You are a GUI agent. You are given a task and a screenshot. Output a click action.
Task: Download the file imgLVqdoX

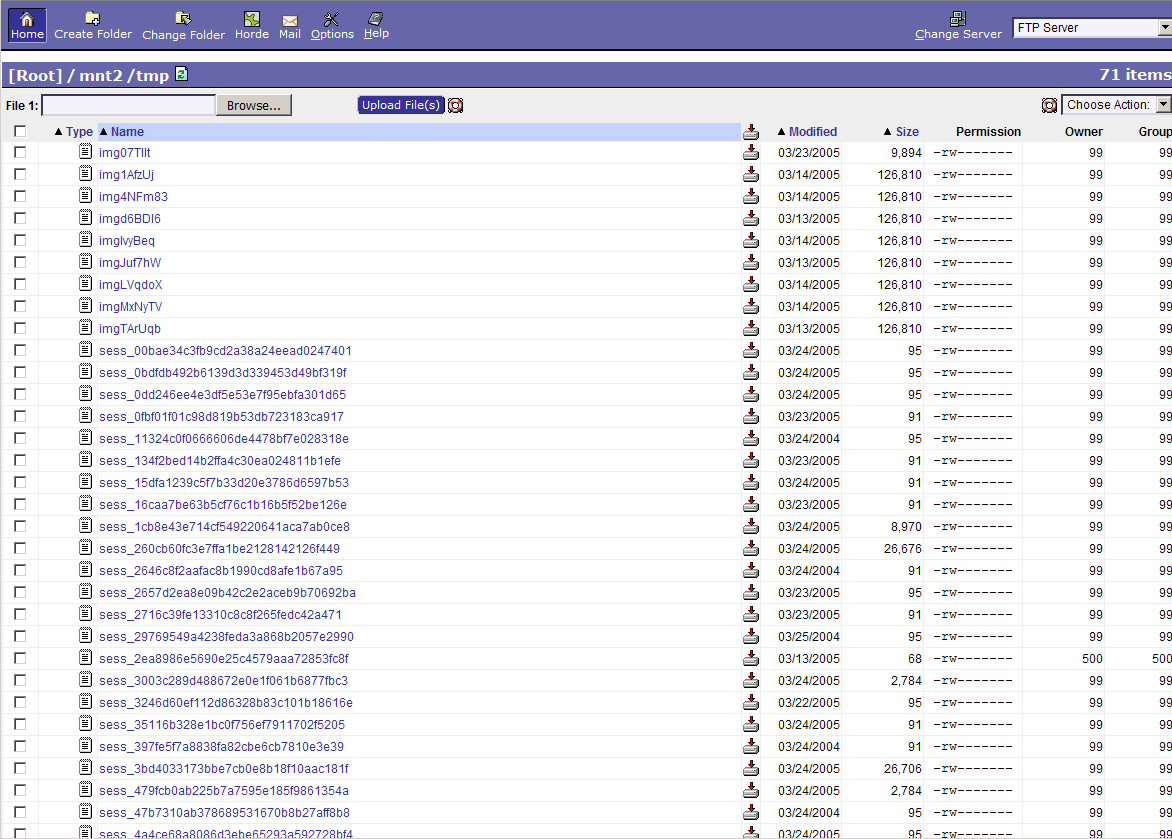pyautogui.click(x=751, y=284)
